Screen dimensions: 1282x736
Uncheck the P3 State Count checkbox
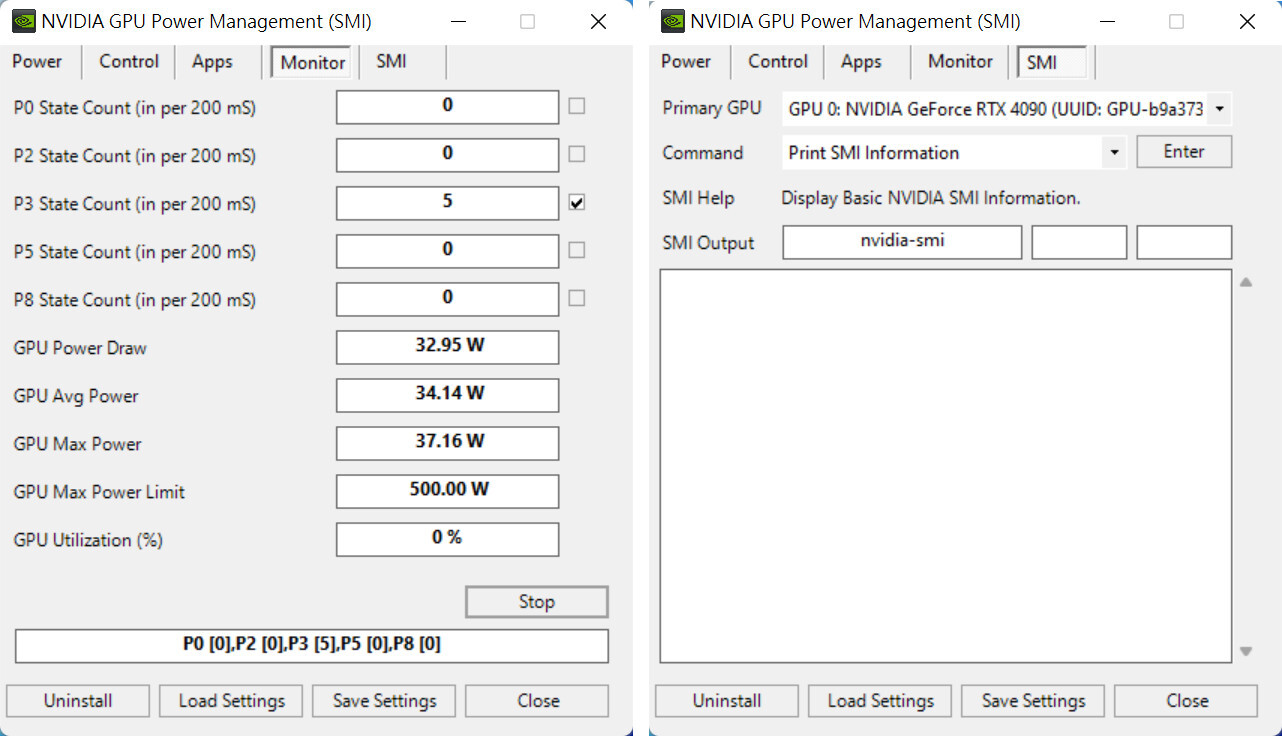(x=577, y=201)
